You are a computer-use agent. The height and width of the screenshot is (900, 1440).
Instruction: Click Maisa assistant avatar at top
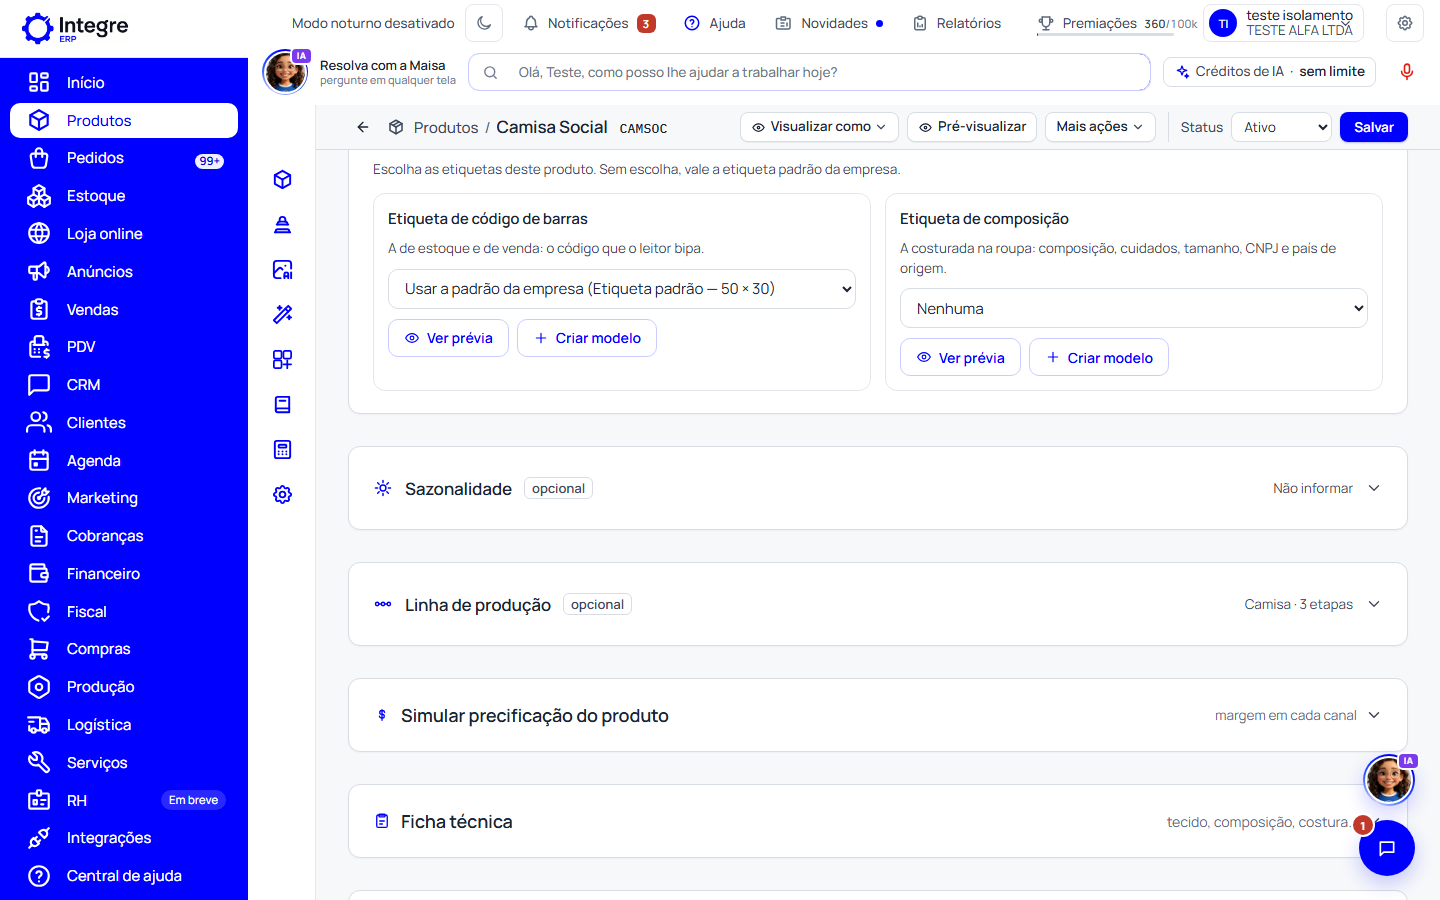click(285, 72)
